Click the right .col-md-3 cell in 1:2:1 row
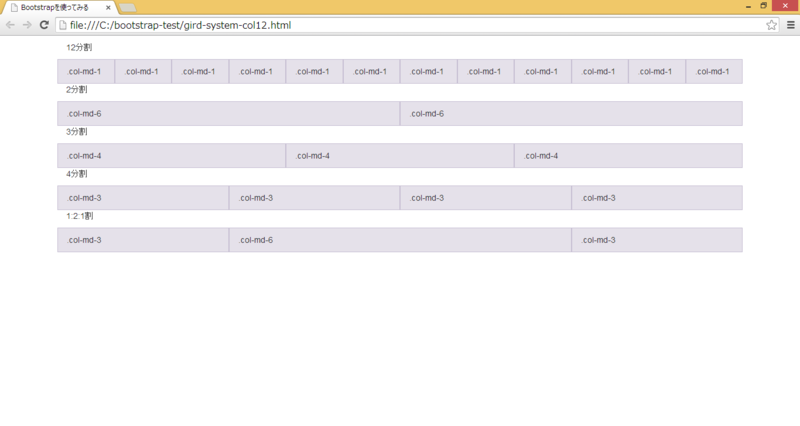Image resolution: width=800 pixels, height=426 pixels. (x=657, y=240)
